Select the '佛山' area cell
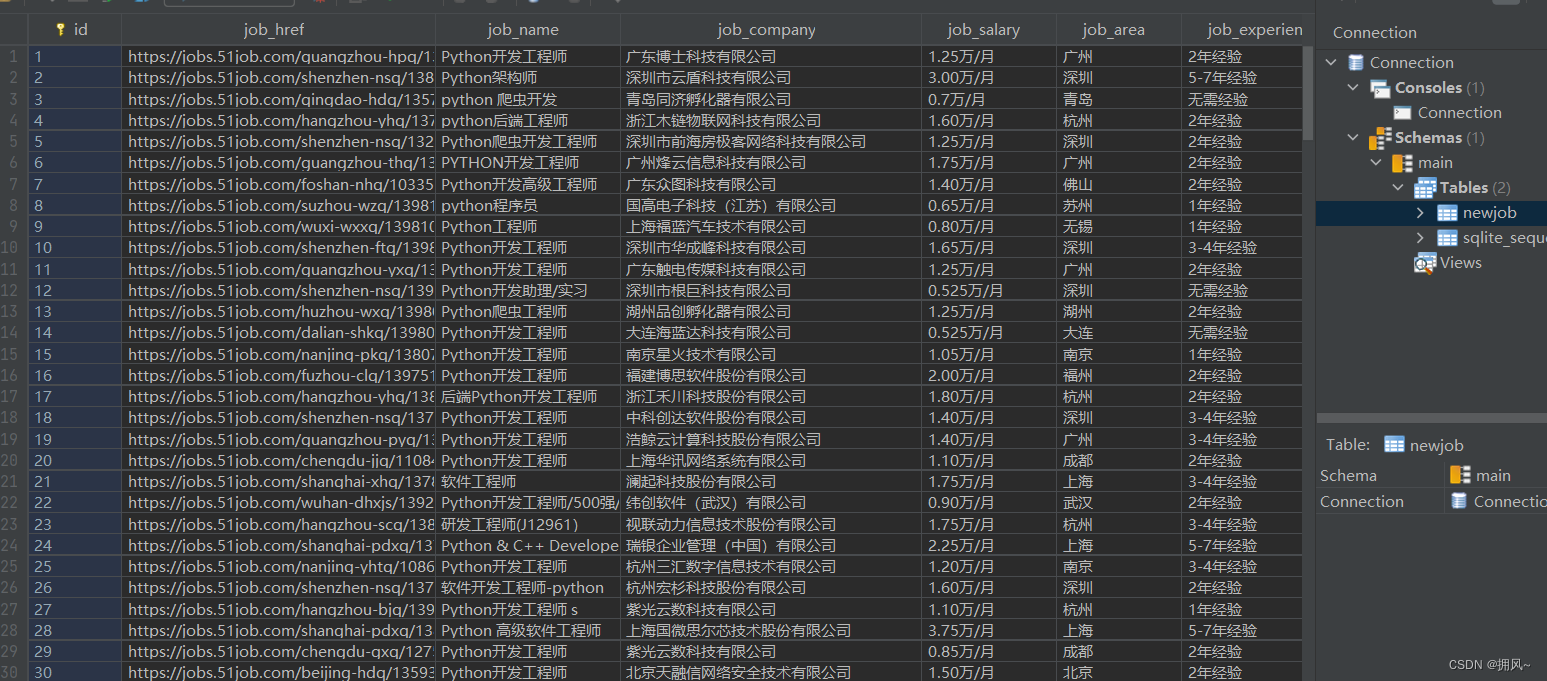 [x=1119, y=184]
